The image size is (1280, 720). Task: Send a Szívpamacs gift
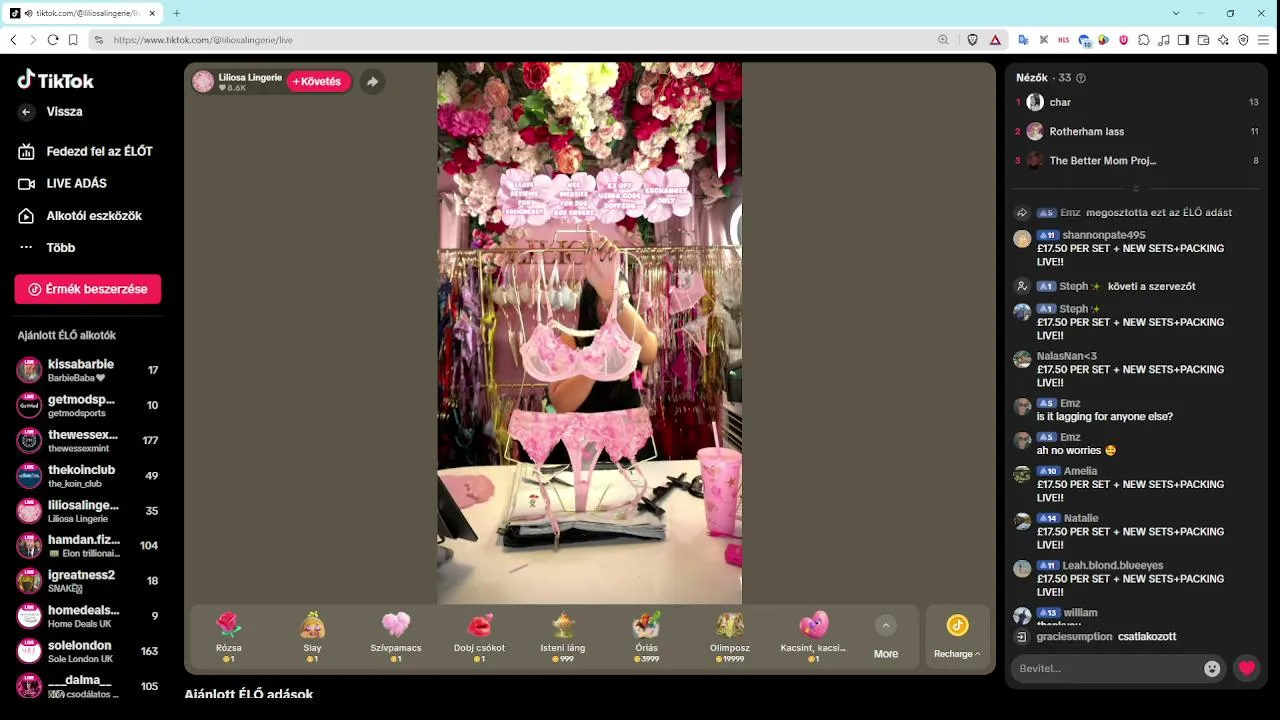point(396,638)
